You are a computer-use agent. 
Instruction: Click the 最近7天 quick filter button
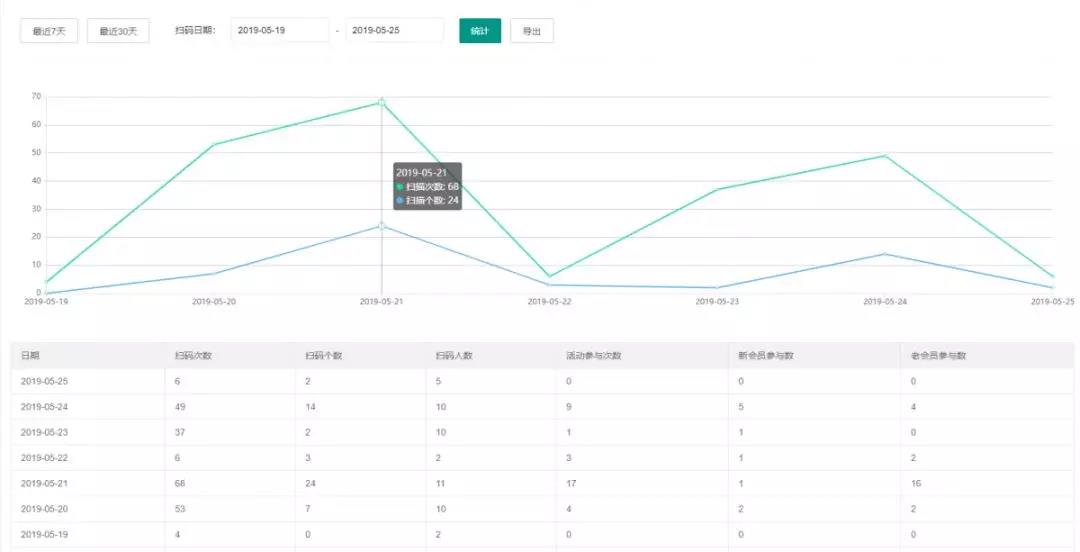point(49,31)
